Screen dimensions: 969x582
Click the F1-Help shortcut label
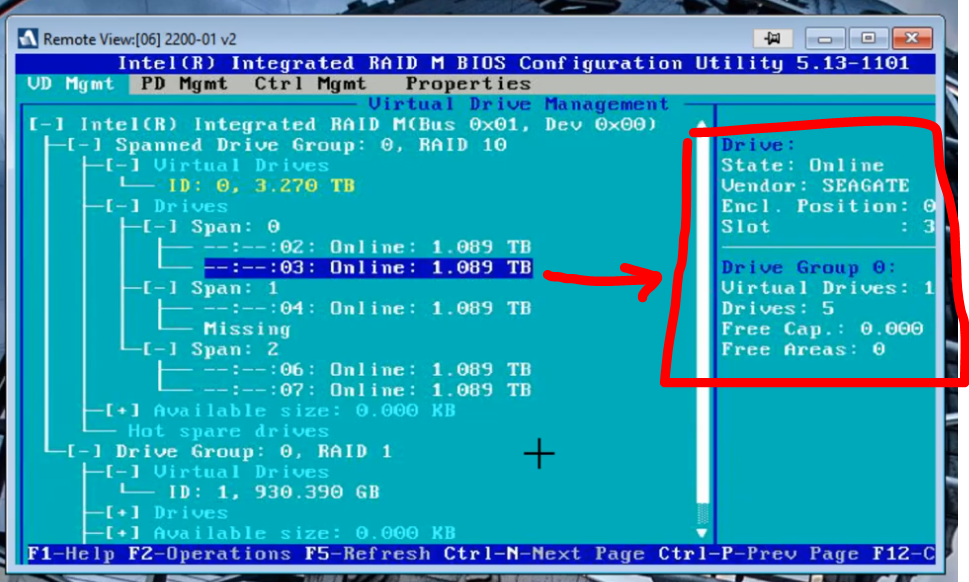click(72, 554)
